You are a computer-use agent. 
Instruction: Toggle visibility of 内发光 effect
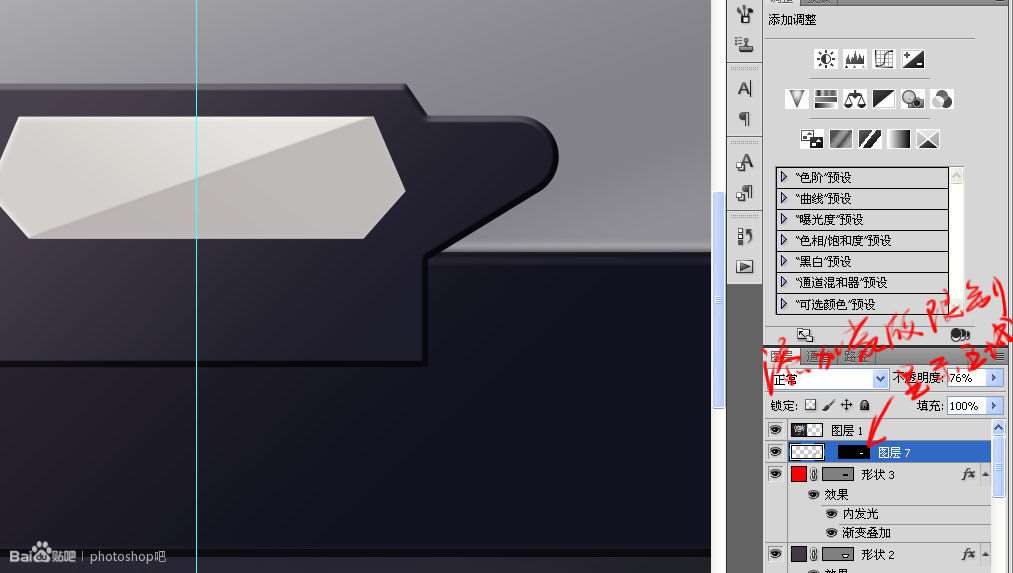831,514
